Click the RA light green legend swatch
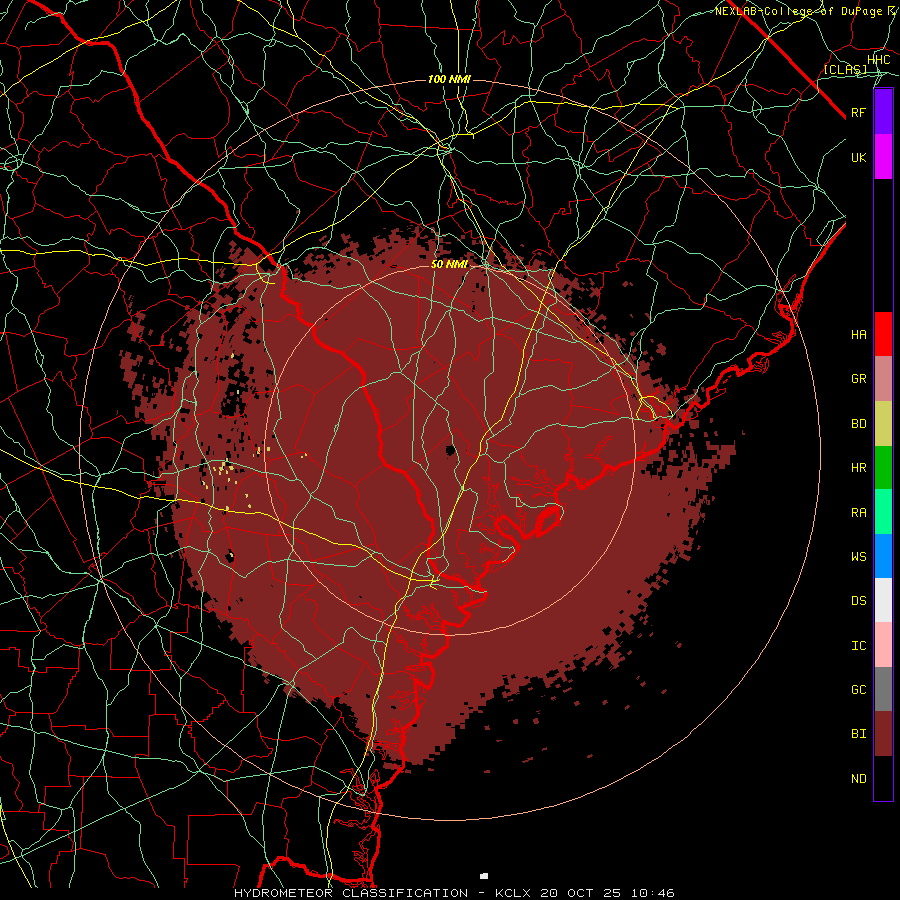Viewport: 900px width, 900px height. [883, 512]
